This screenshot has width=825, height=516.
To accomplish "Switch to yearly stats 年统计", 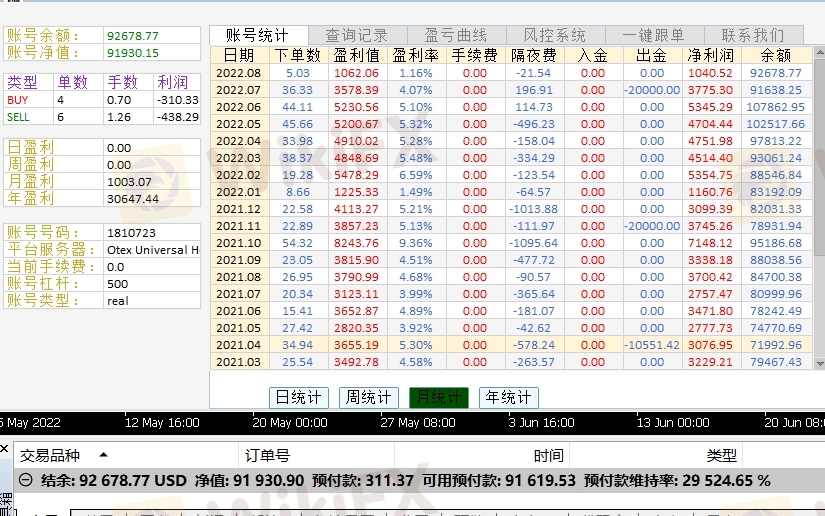I will coord(508,398).
